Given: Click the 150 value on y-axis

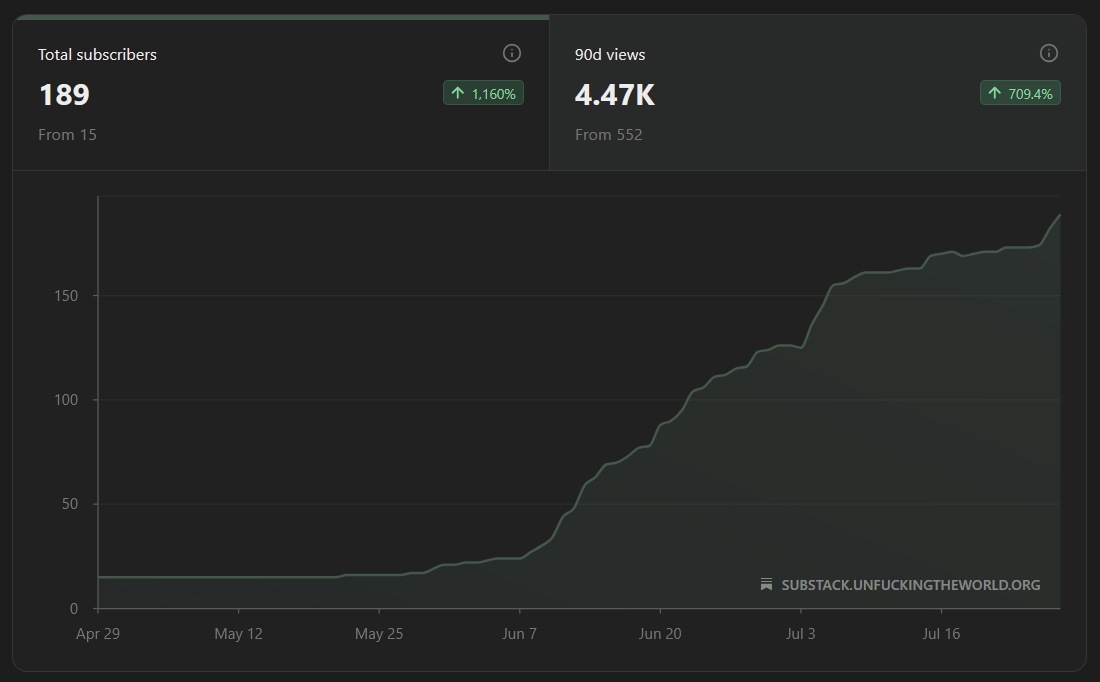Looking at the screenshot, I should tap(66, 296).
